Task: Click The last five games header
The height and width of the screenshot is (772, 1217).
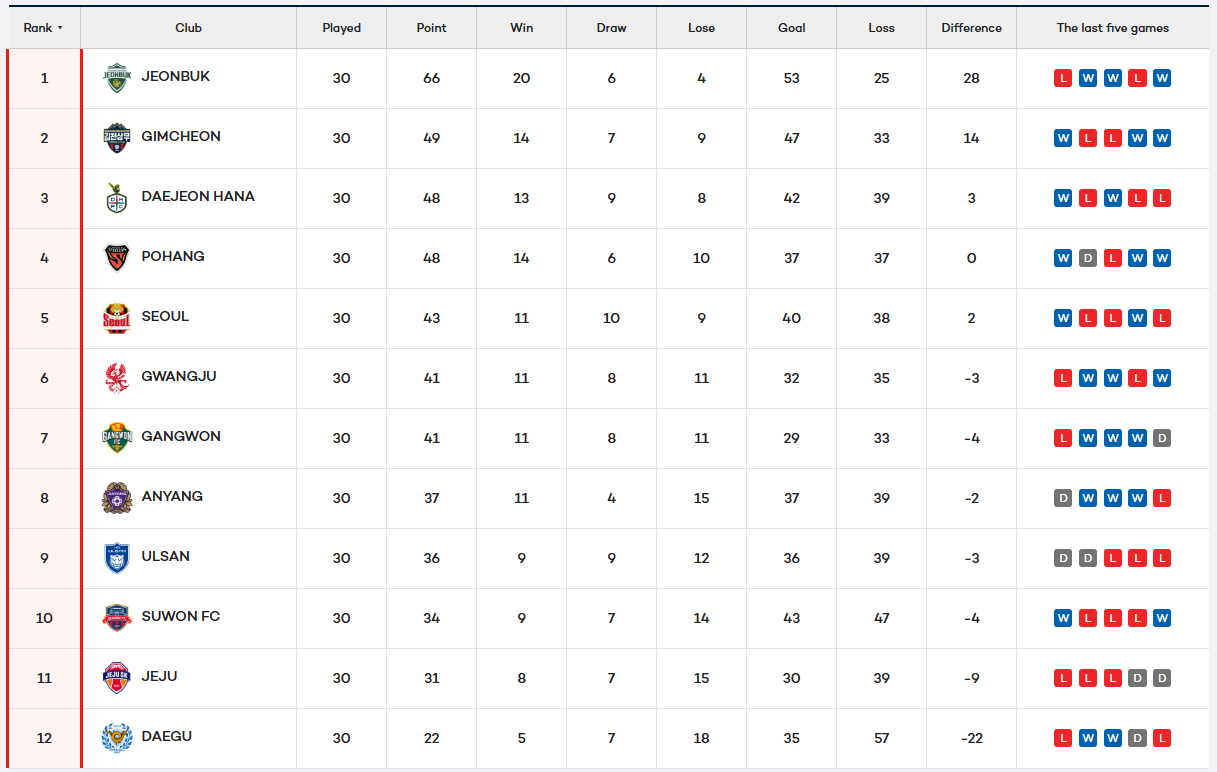Action: 1112,28
